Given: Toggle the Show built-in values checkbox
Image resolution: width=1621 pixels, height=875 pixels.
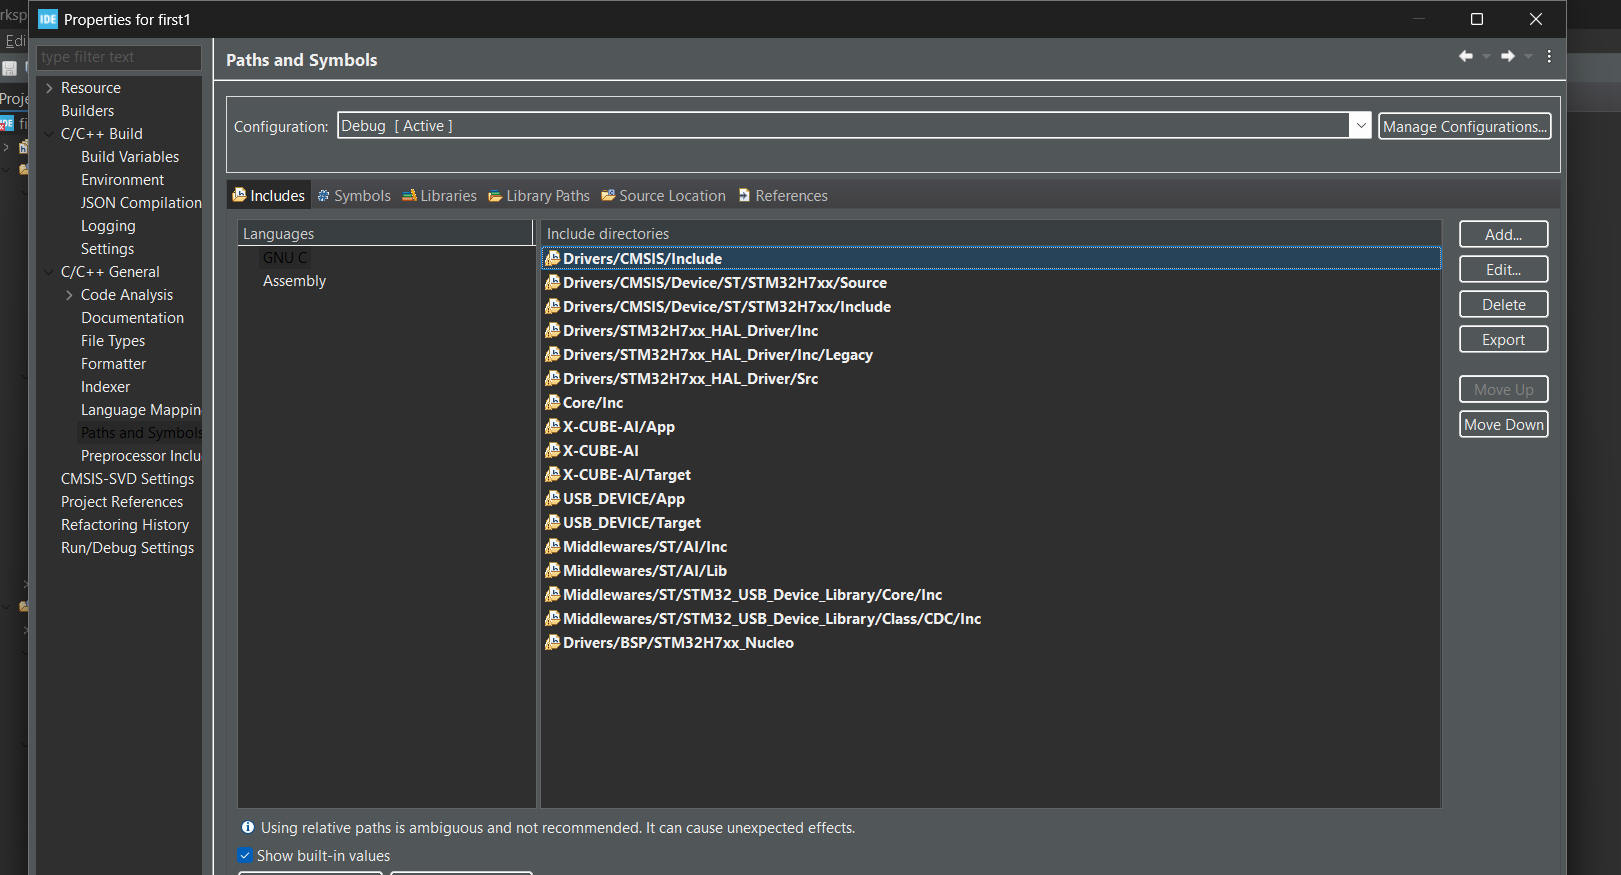Looking at the screenshot, I should click(x=245, y=856).
